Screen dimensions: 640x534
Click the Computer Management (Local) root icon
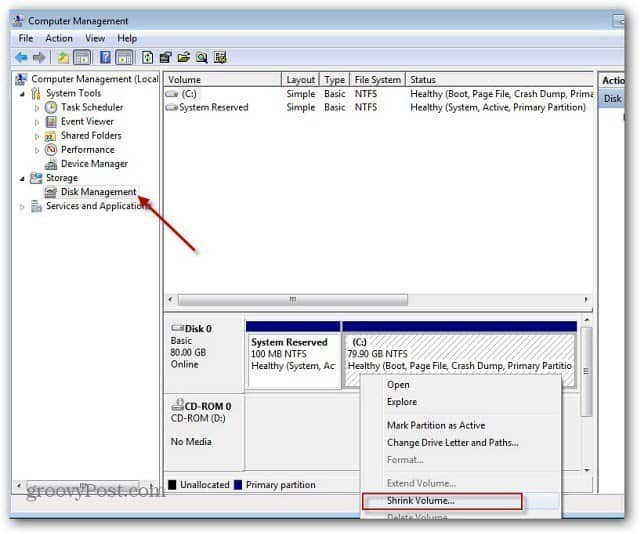pyautogui.click(x=21, y=79)
